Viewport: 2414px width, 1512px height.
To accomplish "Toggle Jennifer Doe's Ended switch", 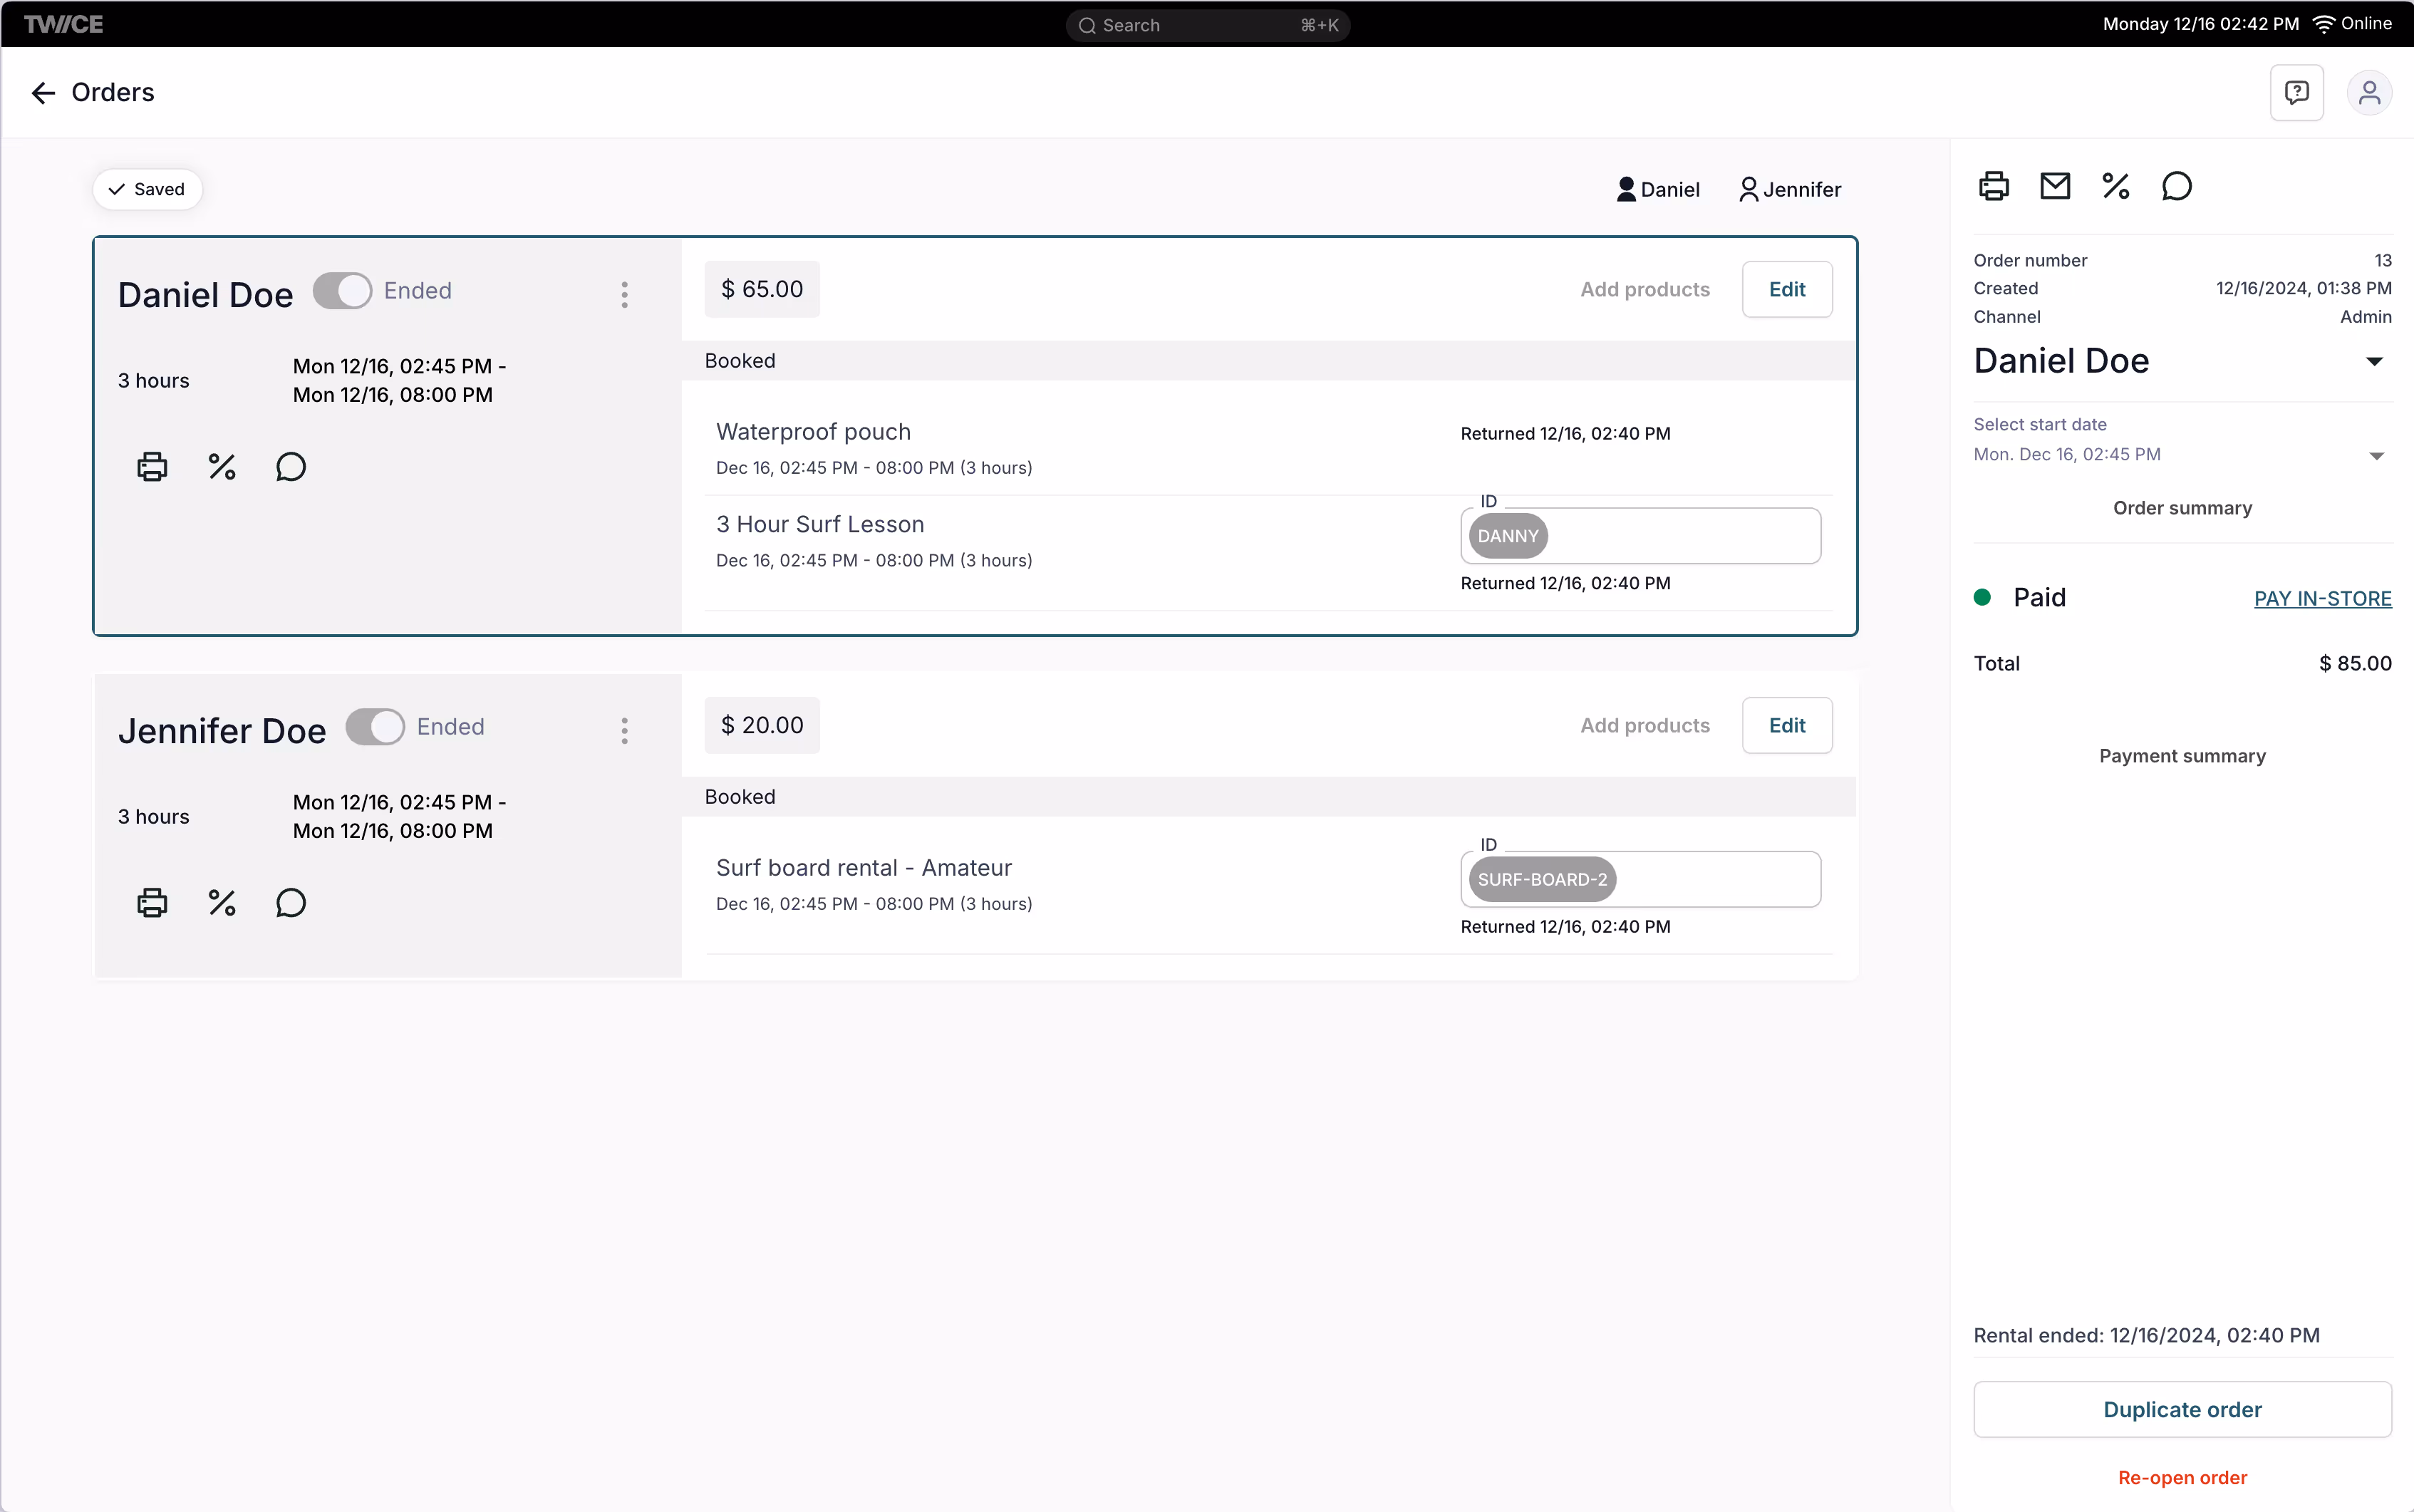I will click(375, 727).
